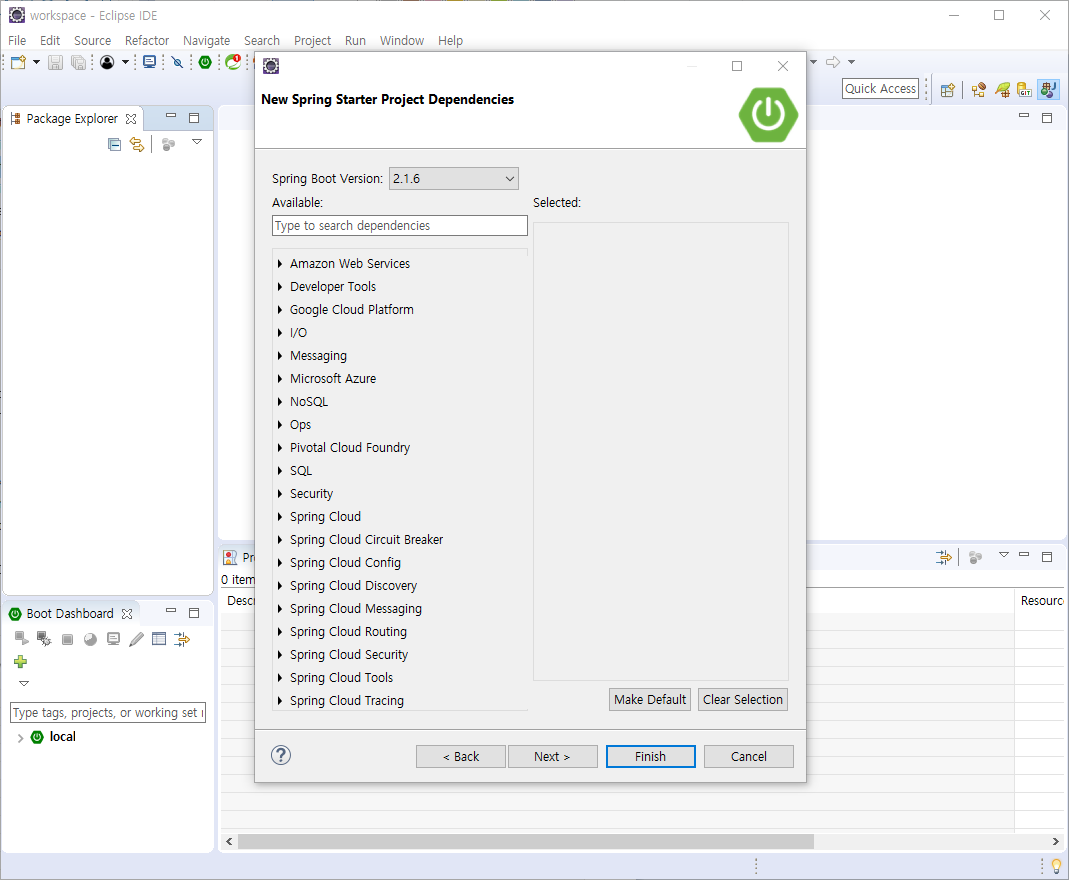Viewport: 1069px width, 880px height.
Task: Open the Boot Dashboard view menu triangle
Action: tap(24, 683)
